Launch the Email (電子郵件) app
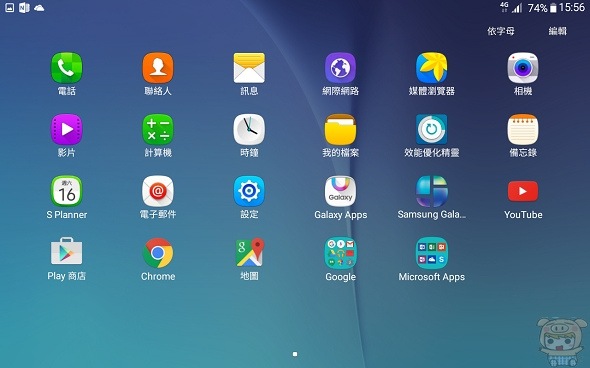Screen dimensions: 590x368 [158, 191]
